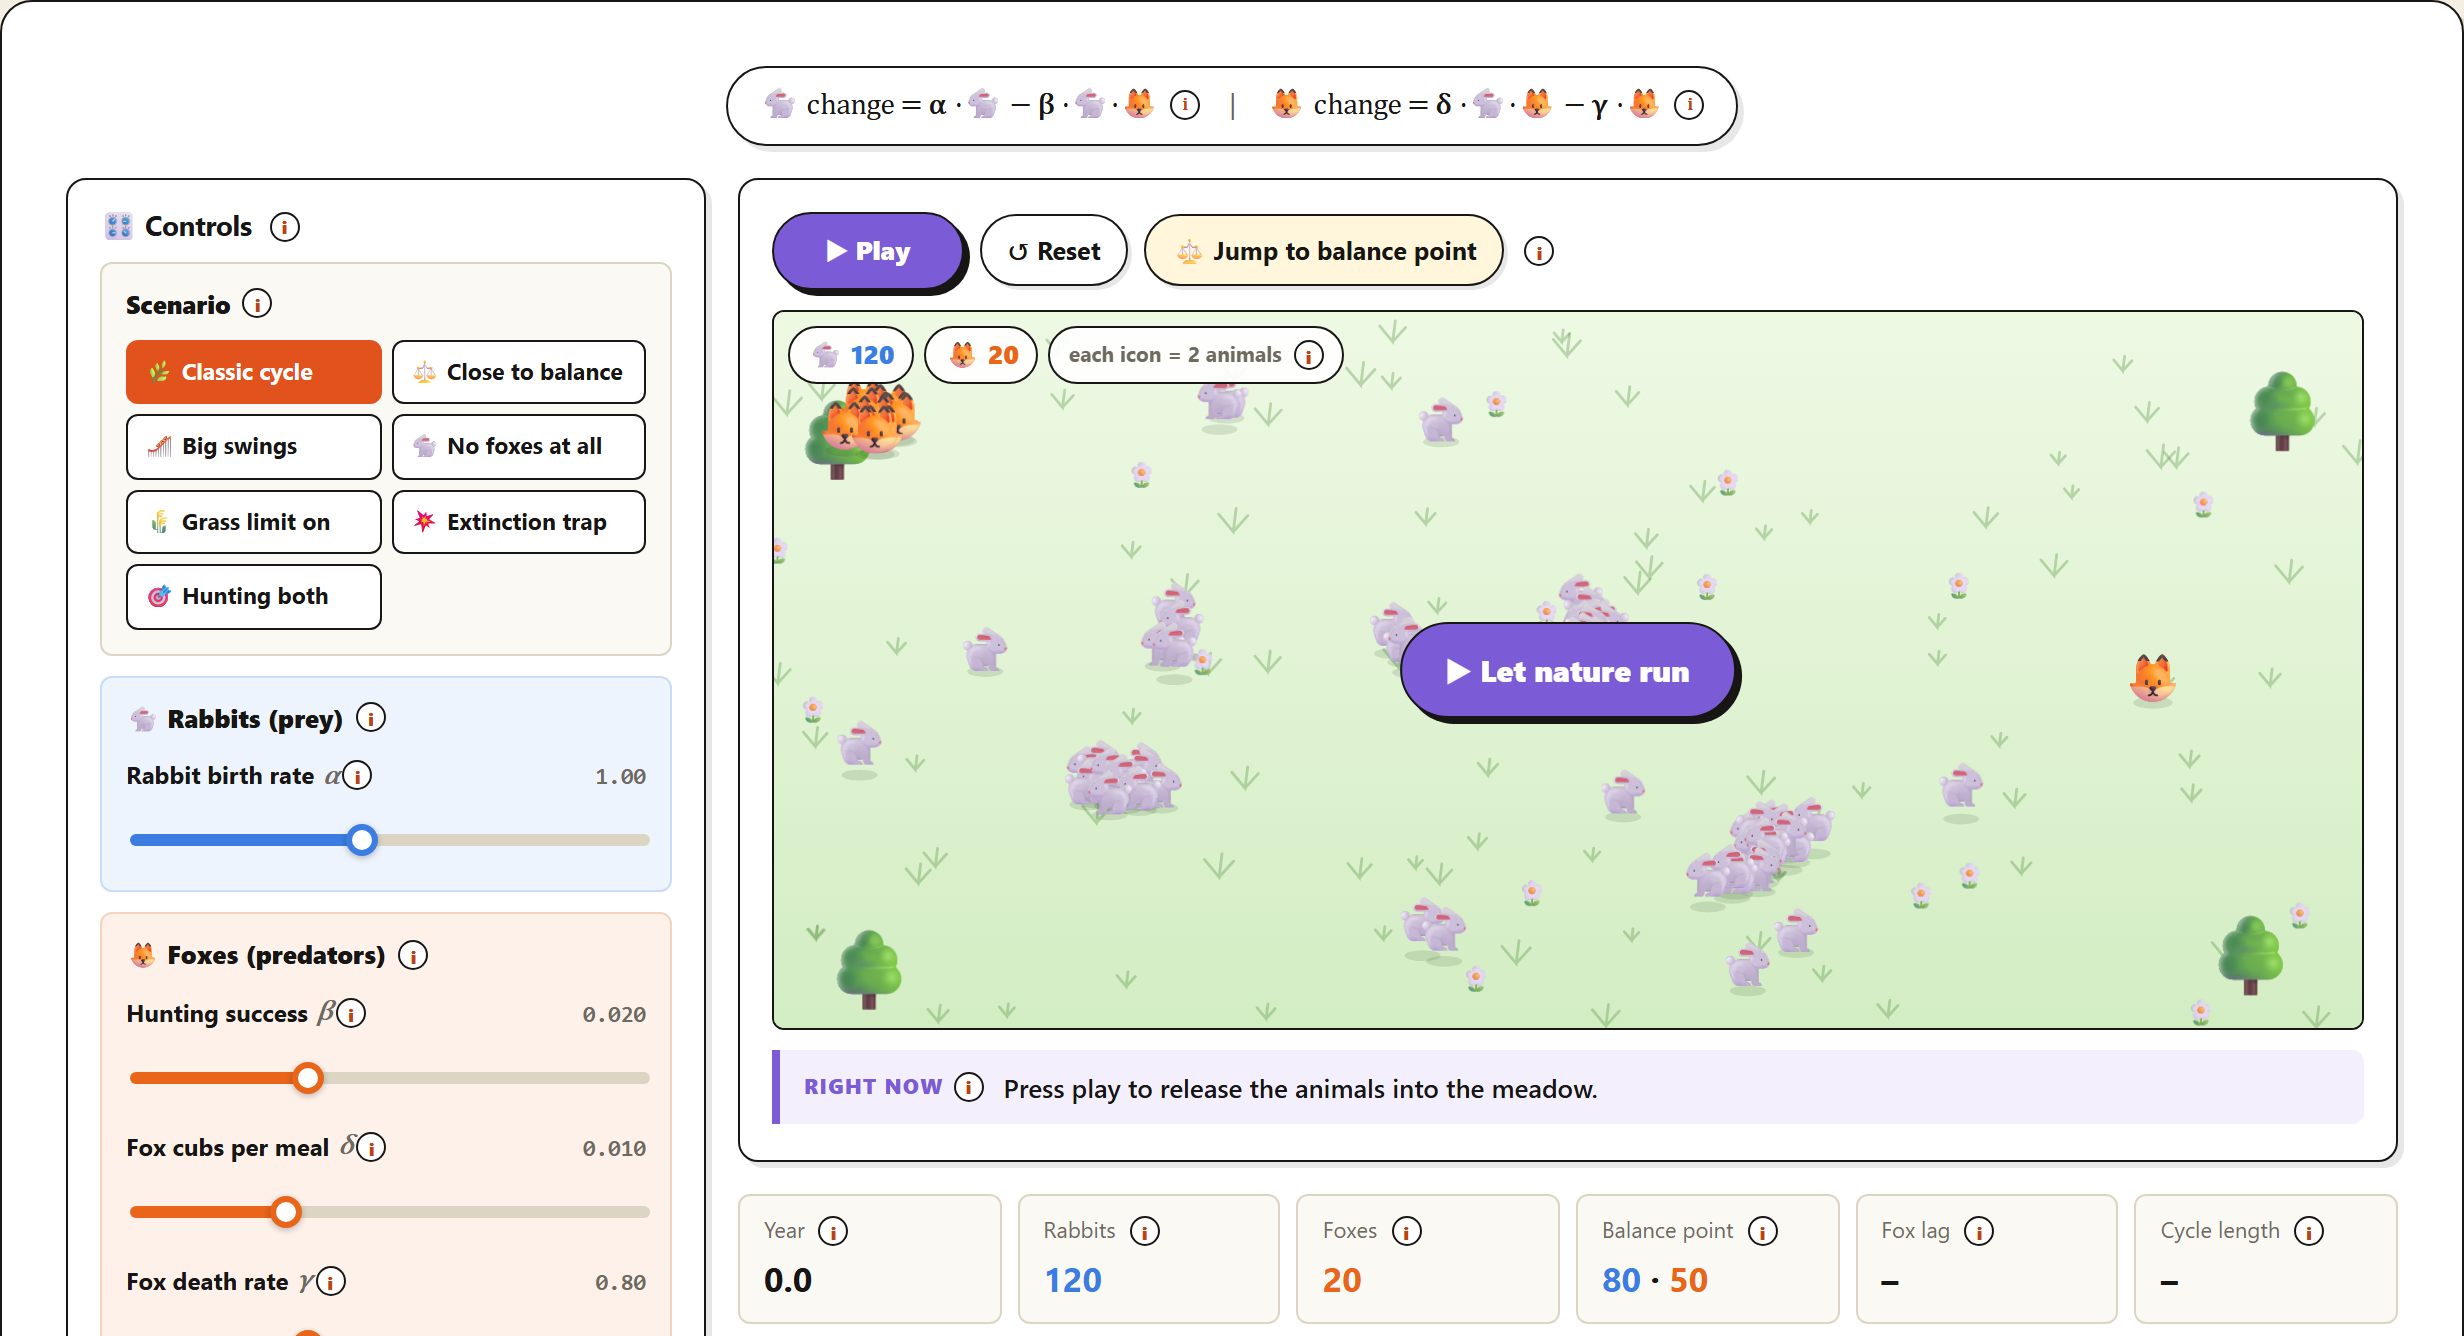
Task: Open 'each icon = 2 animals' info icon
Action: (1309, 355)
